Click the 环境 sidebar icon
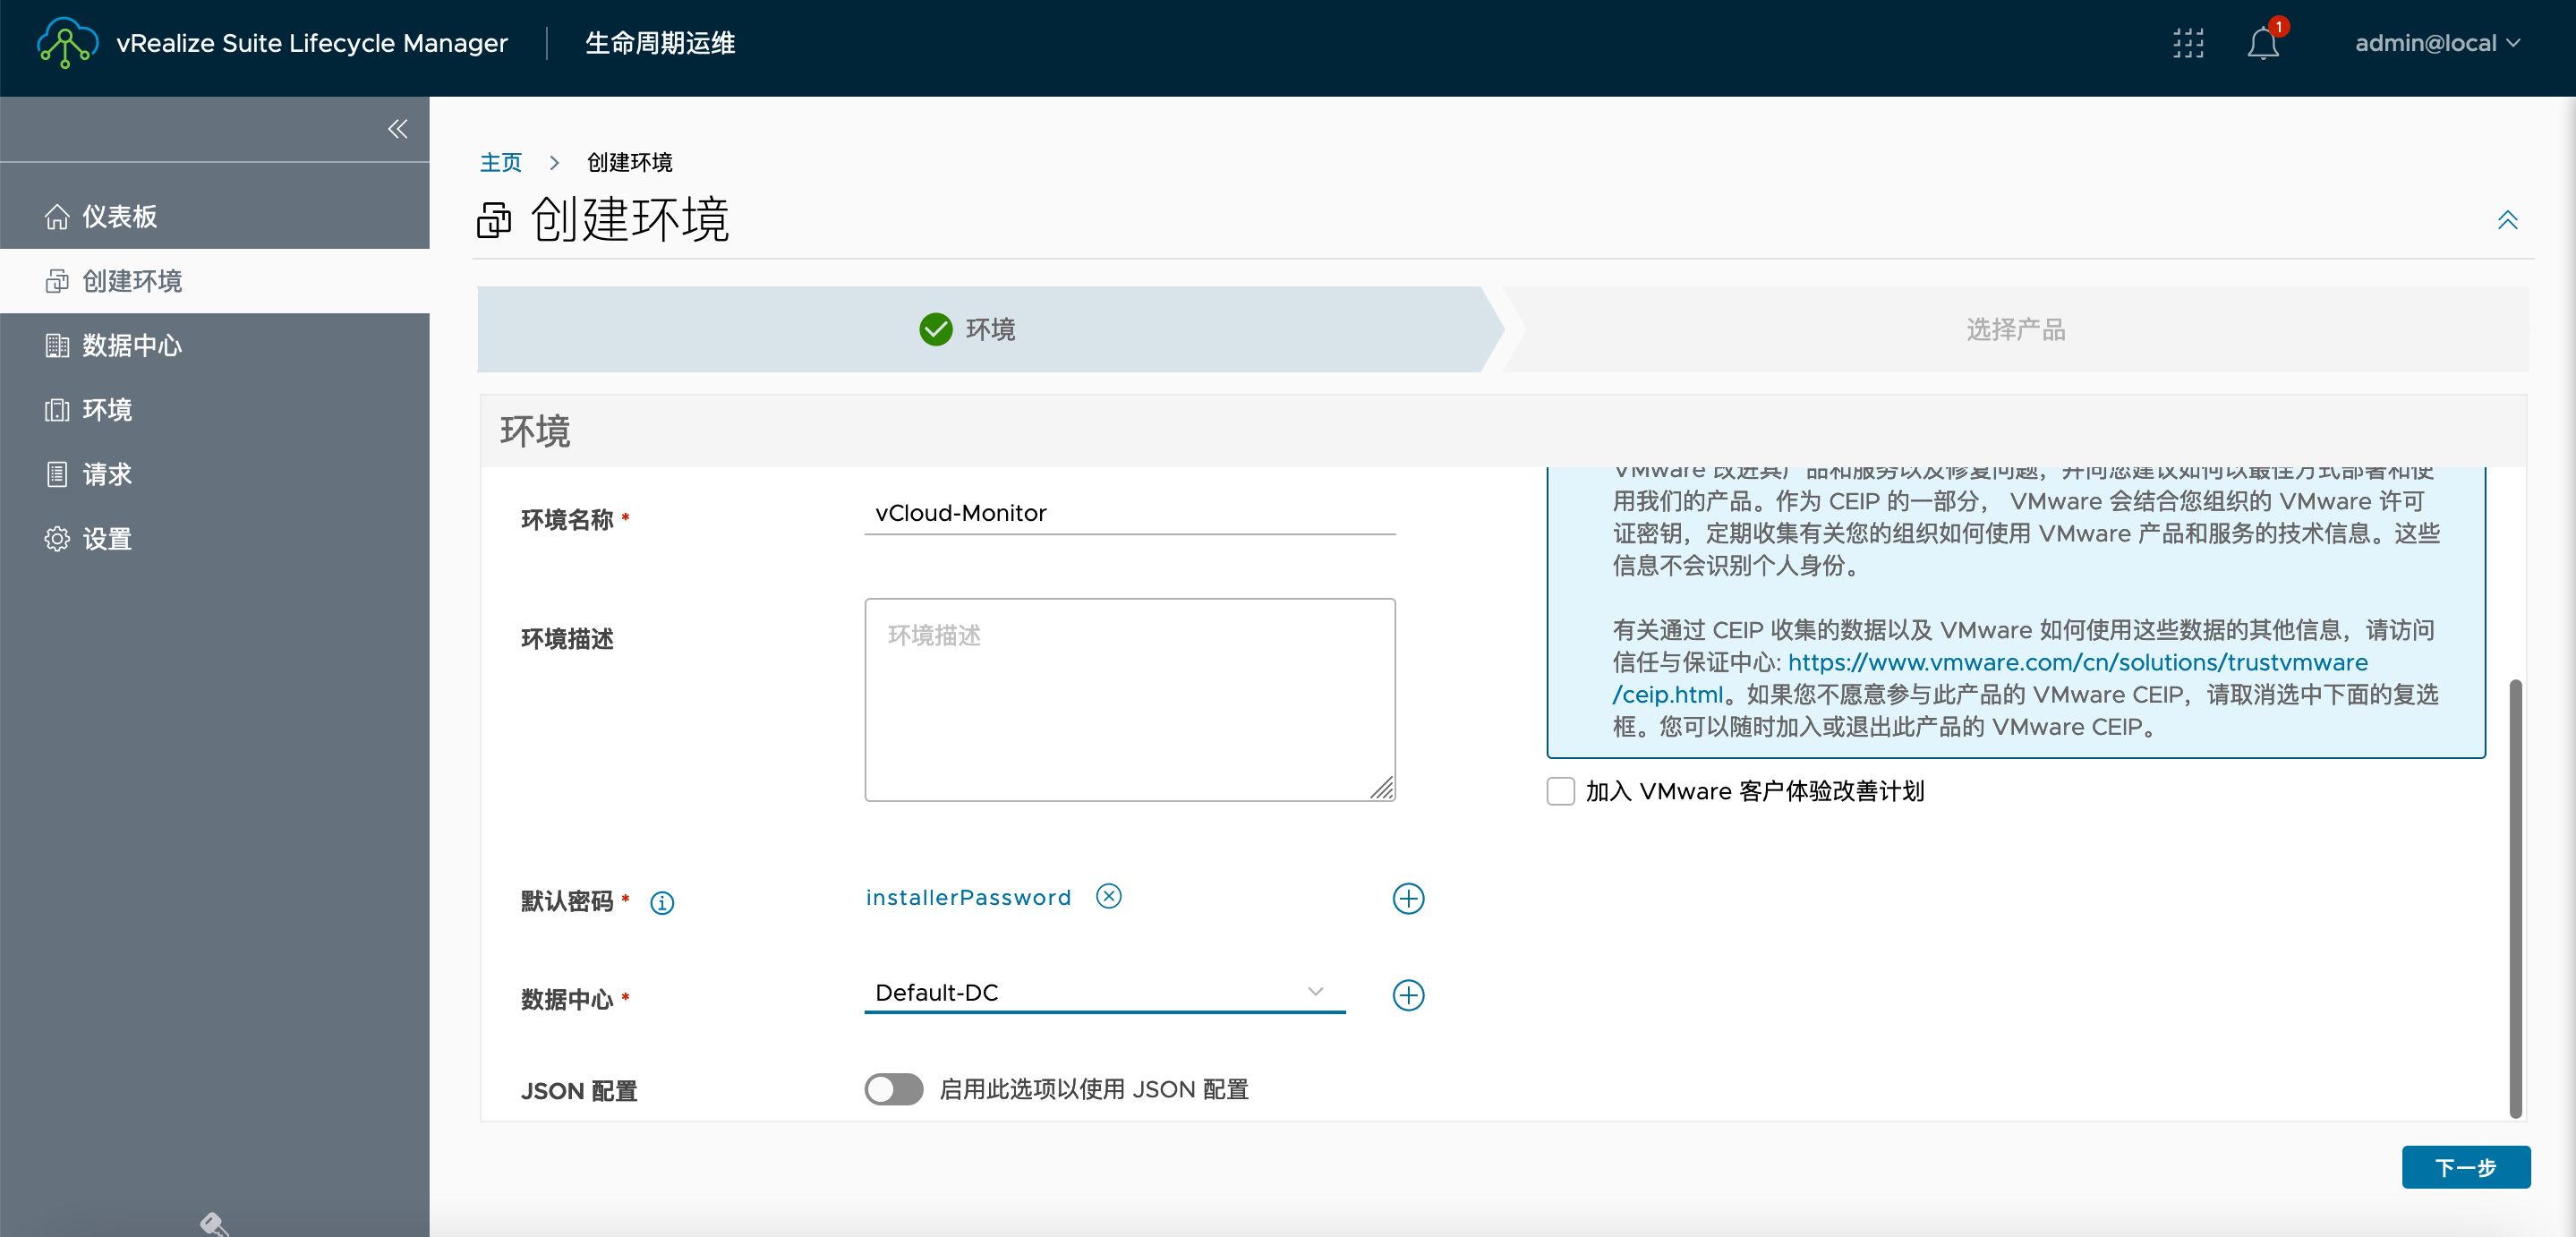Image resolution: width=2576 pixels, height=1237 pixels. [57, 410]
